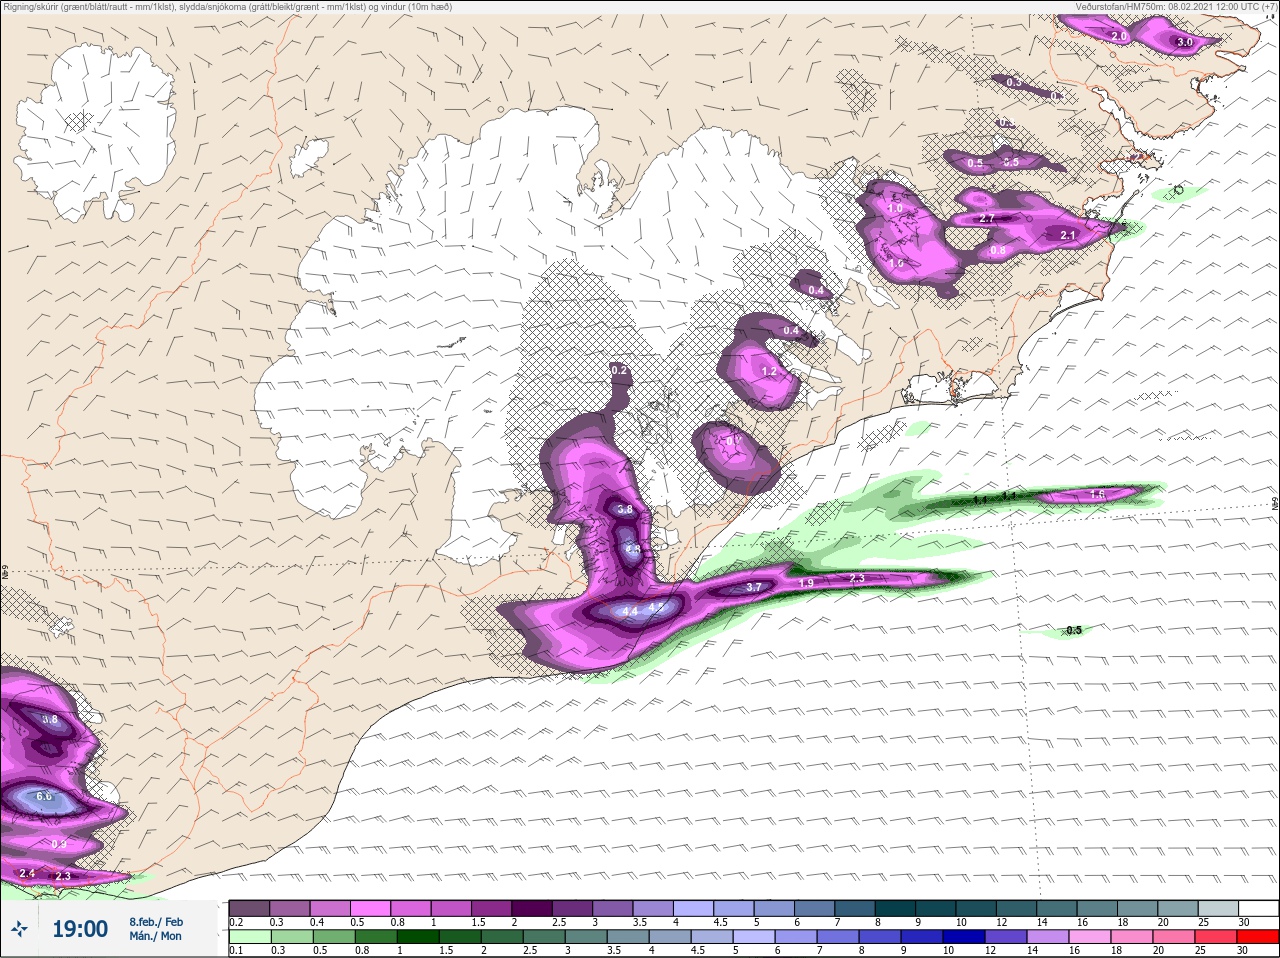The height and width of the screenshot is (958, 1280).
Task: Click the compass star icon beside 19:00
Action: click(19, 929)
